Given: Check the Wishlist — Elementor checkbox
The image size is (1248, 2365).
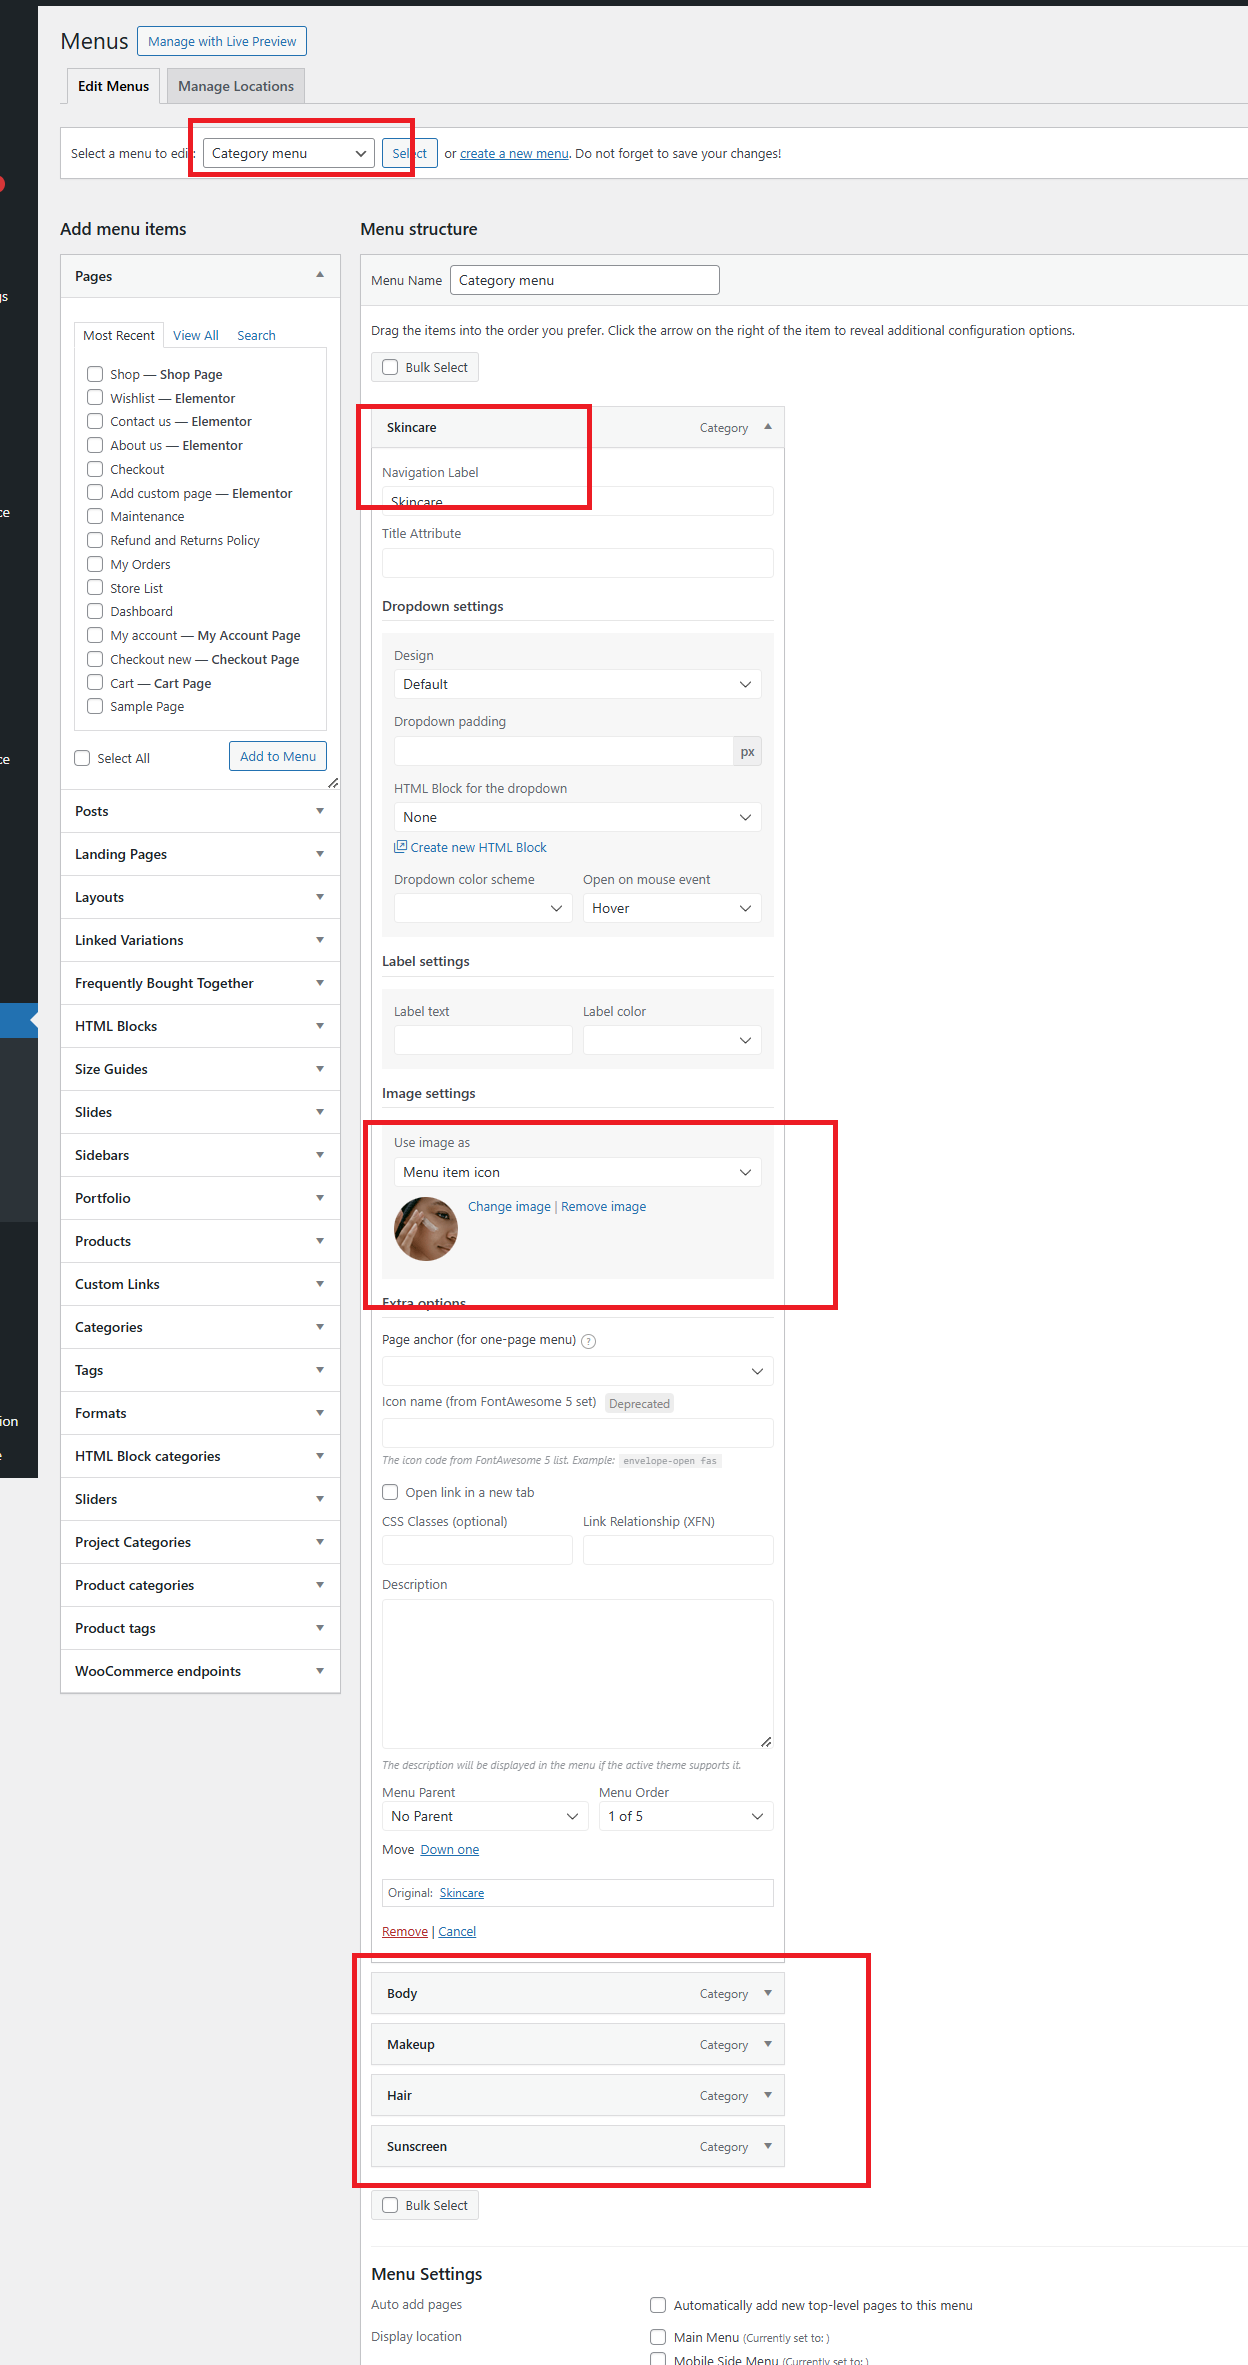Looking at the screenshot, I should point(95,398).
